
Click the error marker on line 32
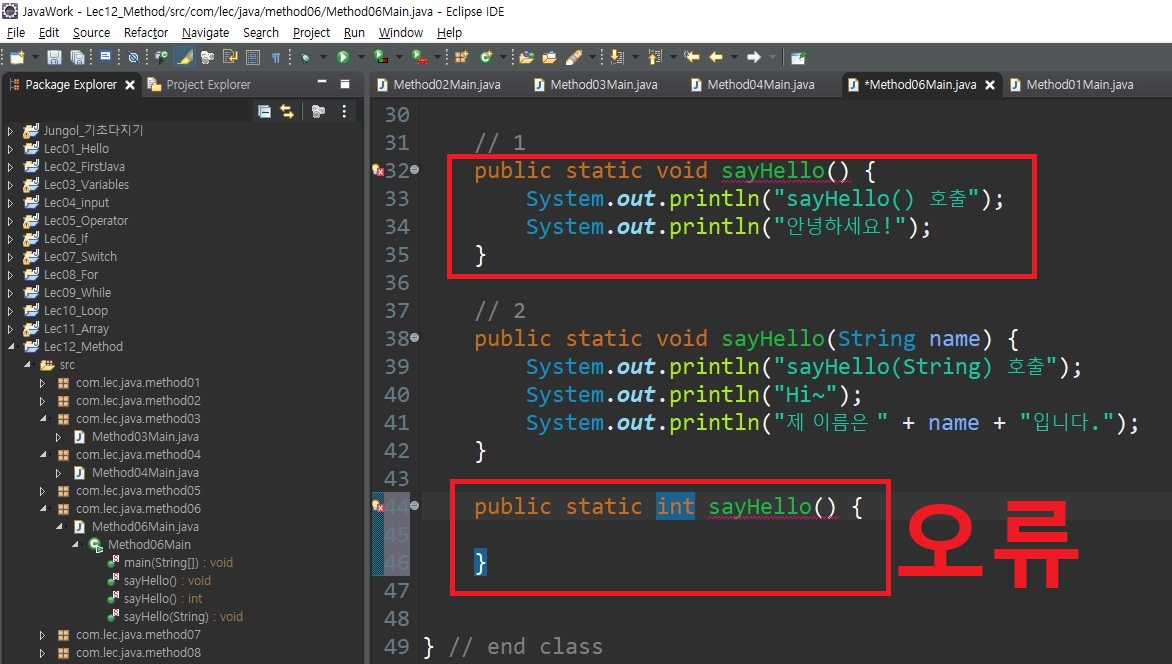pos(378,170)
